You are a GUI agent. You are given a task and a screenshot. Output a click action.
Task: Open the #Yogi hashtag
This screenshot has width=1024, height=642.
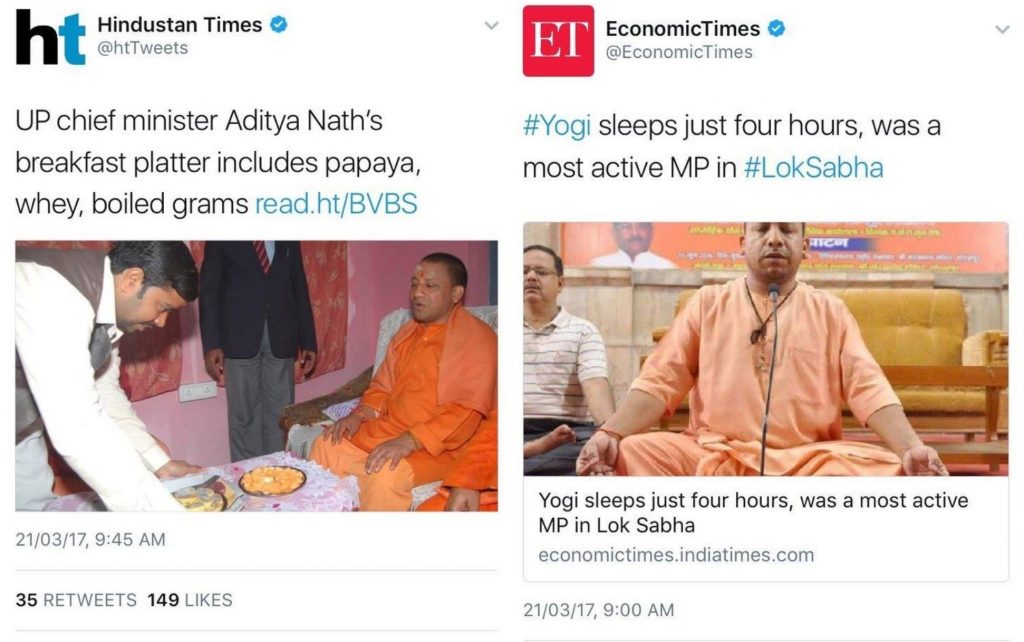556,125
